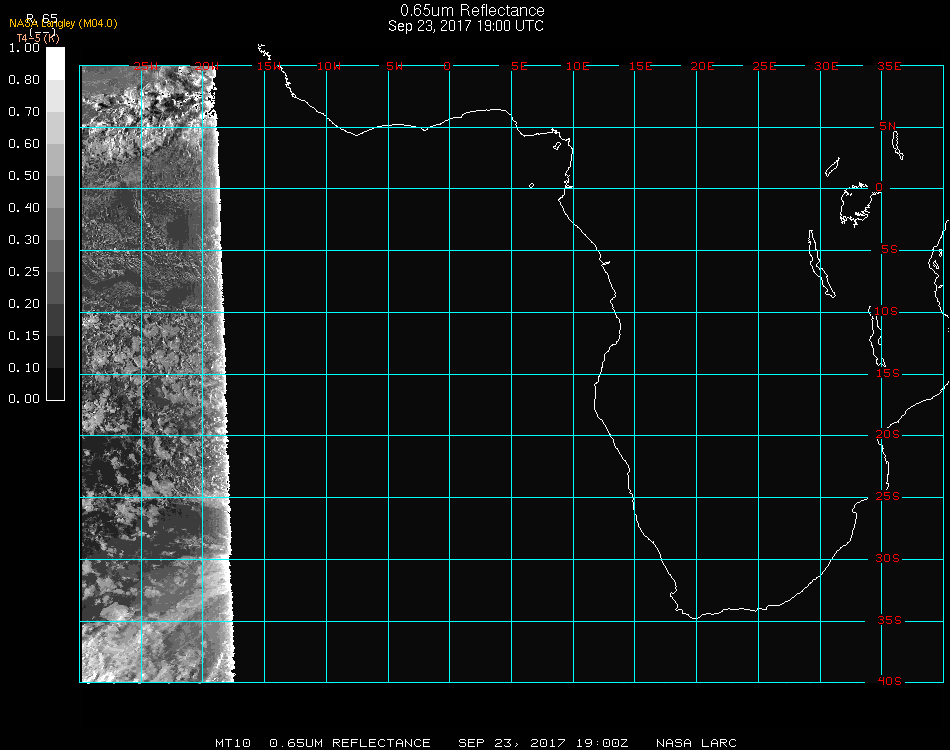Click the 5N latitude label
Viewport: 950px width, 750px height.
point(888,126)
